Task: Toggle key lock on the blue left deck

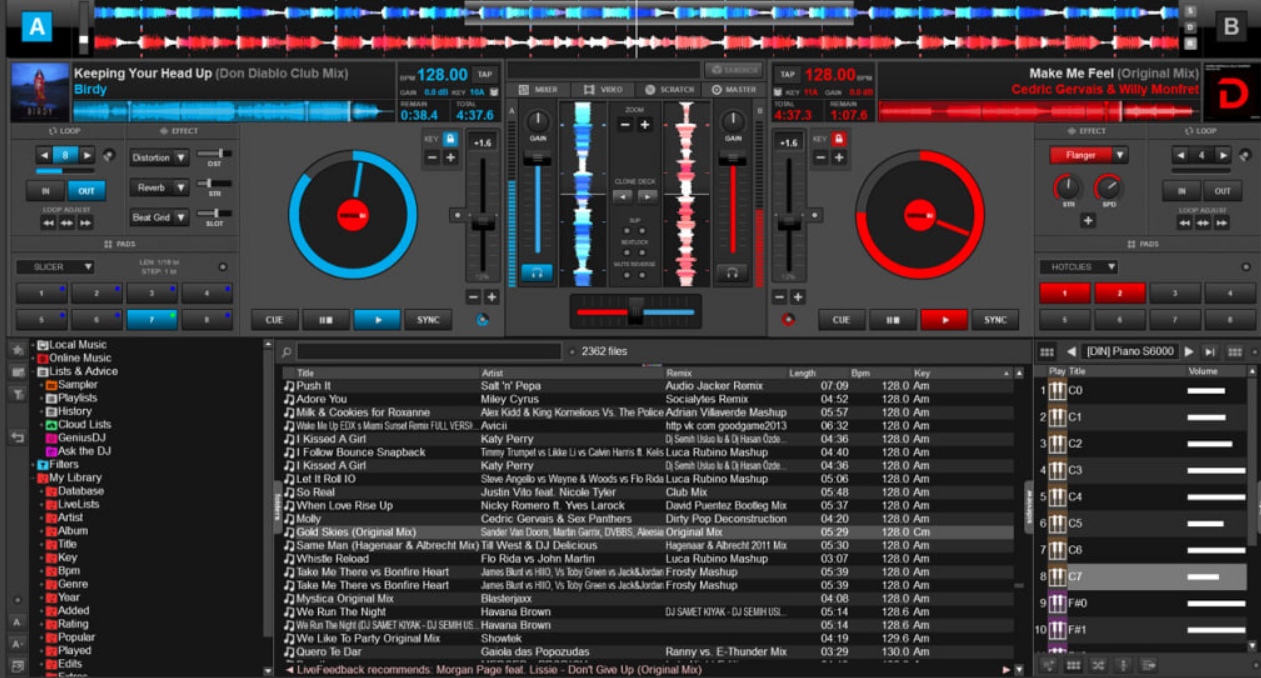Action: (x=450, y=139)
